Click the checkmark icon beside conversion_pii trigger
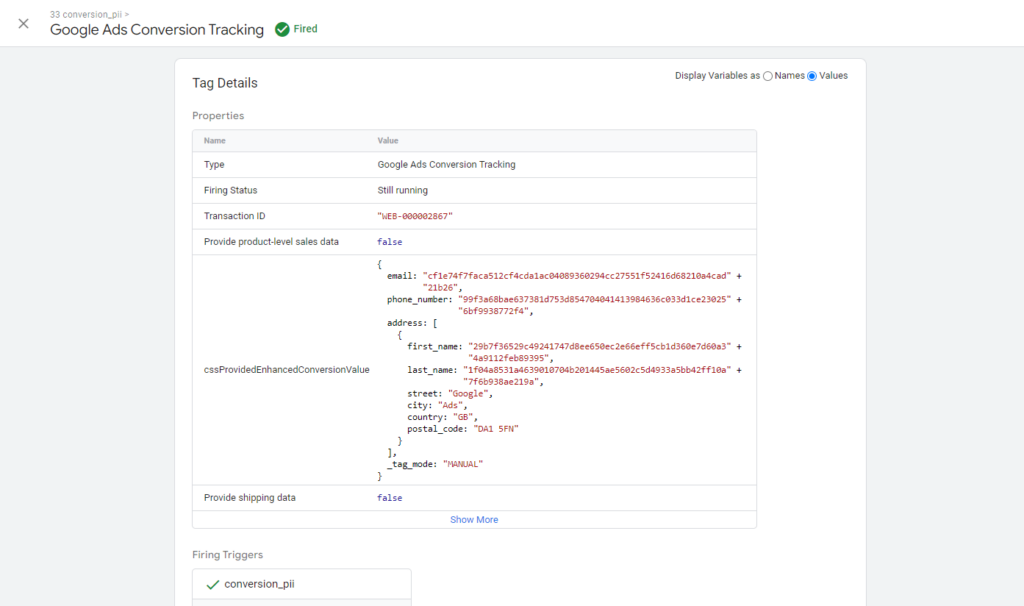 pos(211,584)
